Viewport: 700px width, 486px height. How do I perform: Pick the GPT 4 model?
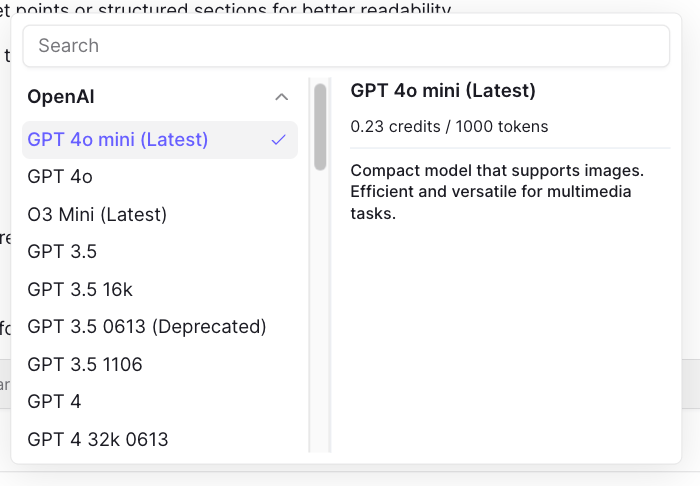(x=160, y=402)
